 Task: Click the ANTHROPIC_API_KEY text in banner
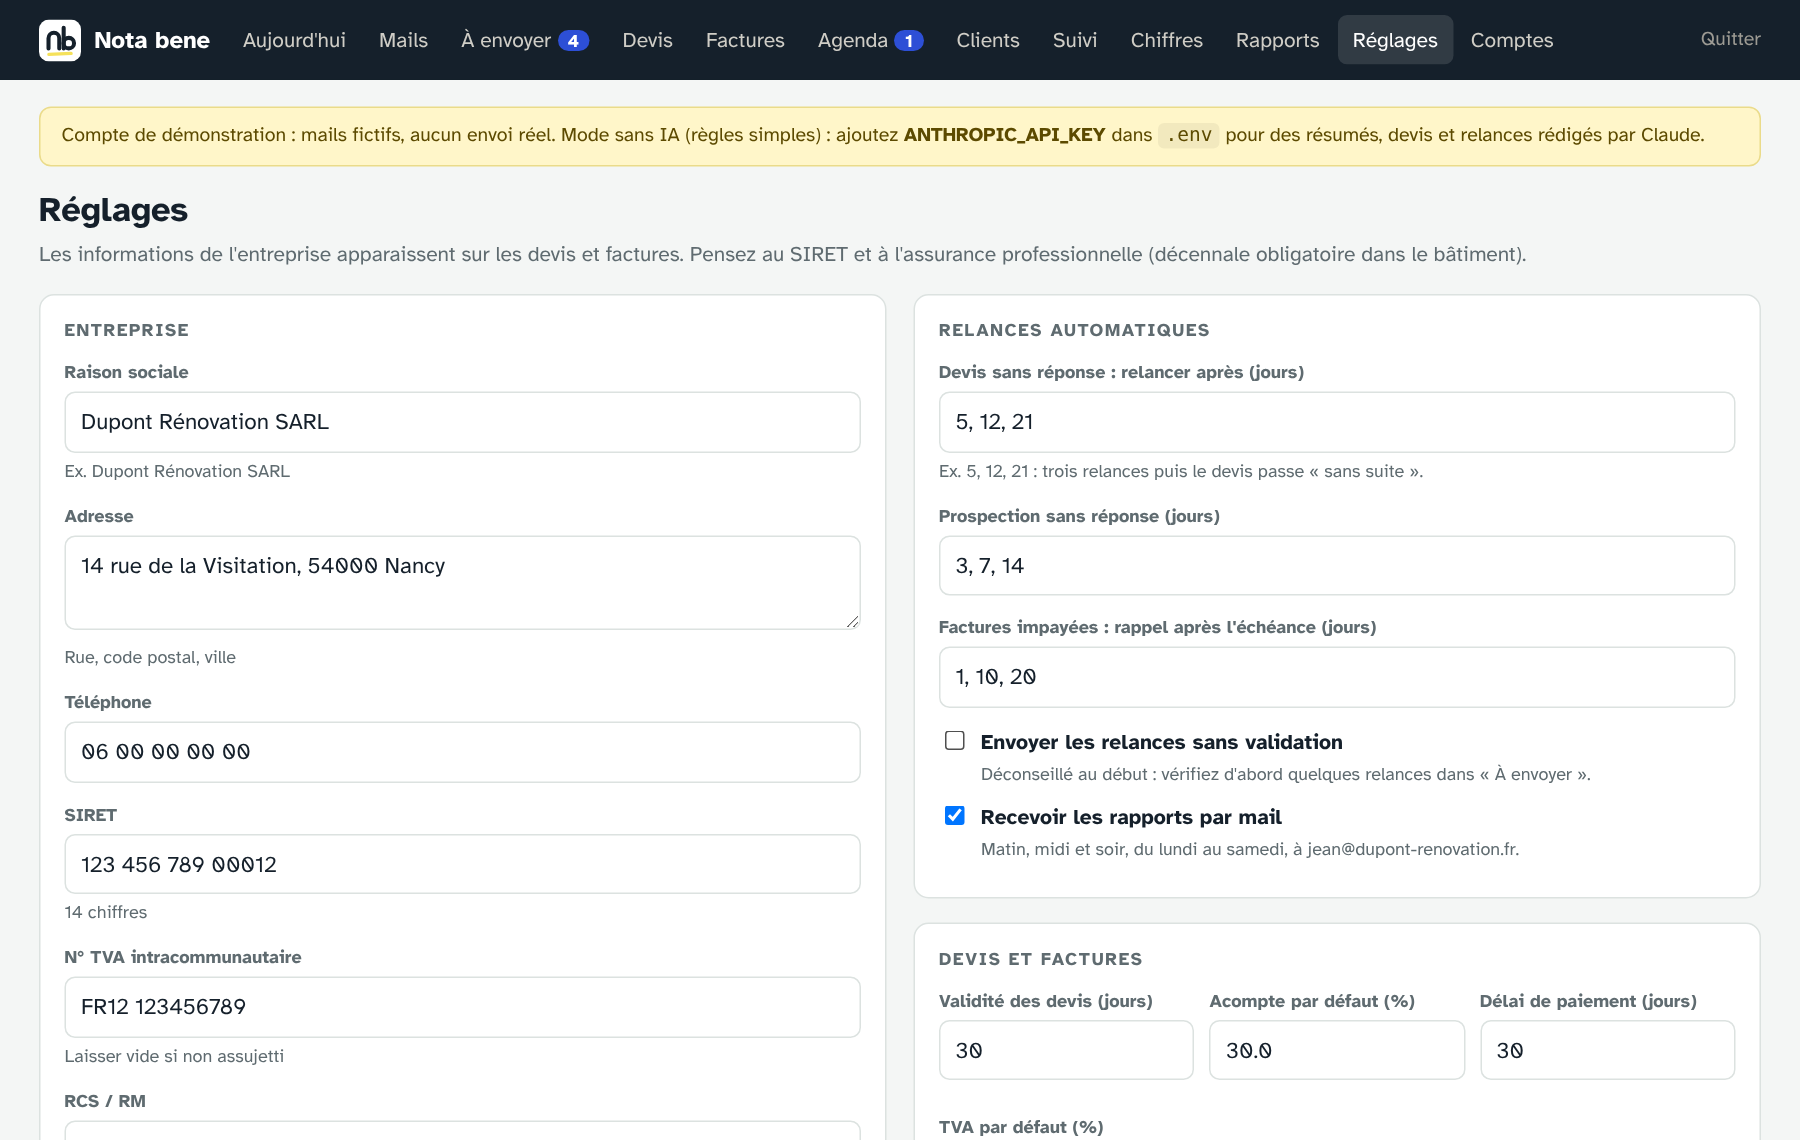point(1004,135)
